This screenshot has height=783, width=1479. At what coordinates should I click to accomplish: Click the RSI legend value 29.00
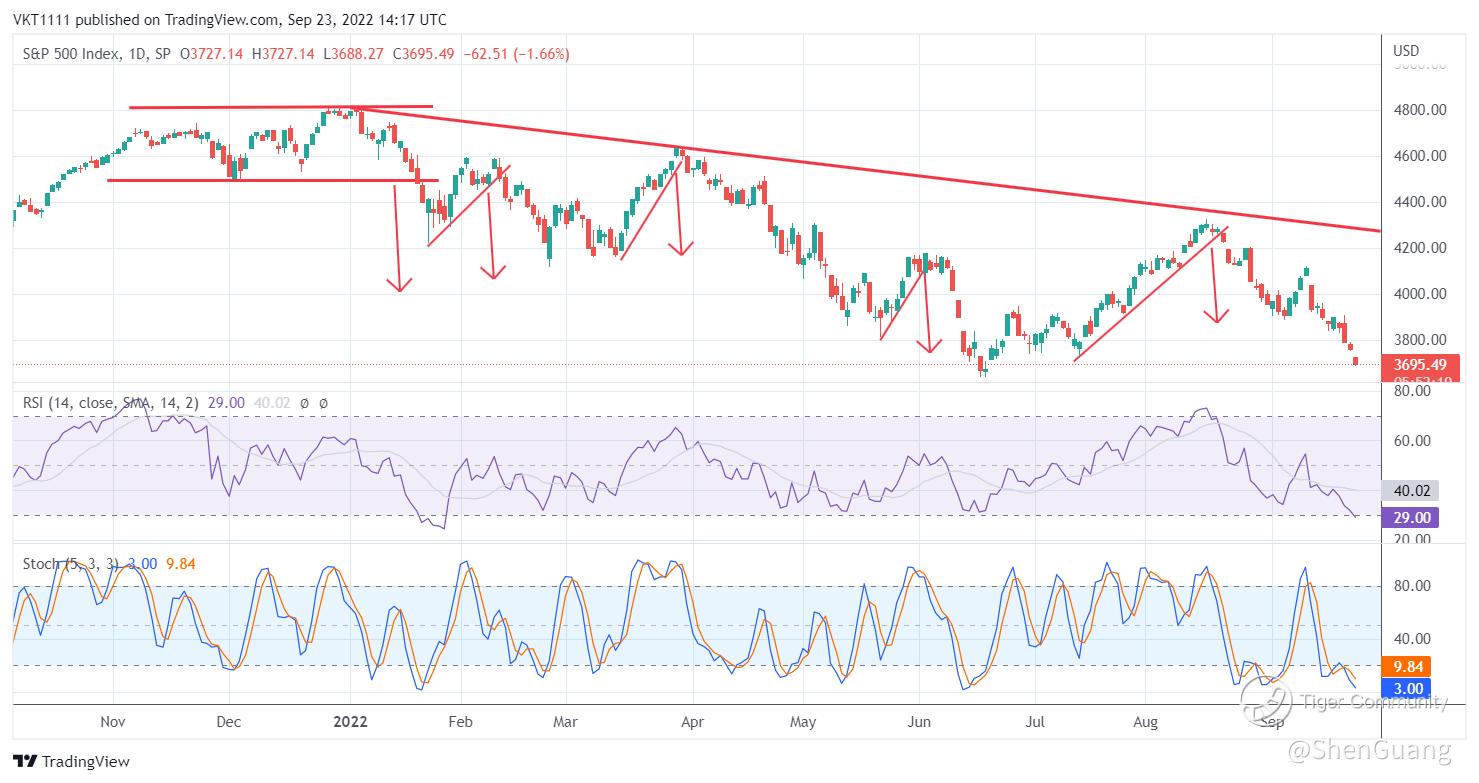tap(226, 403)
